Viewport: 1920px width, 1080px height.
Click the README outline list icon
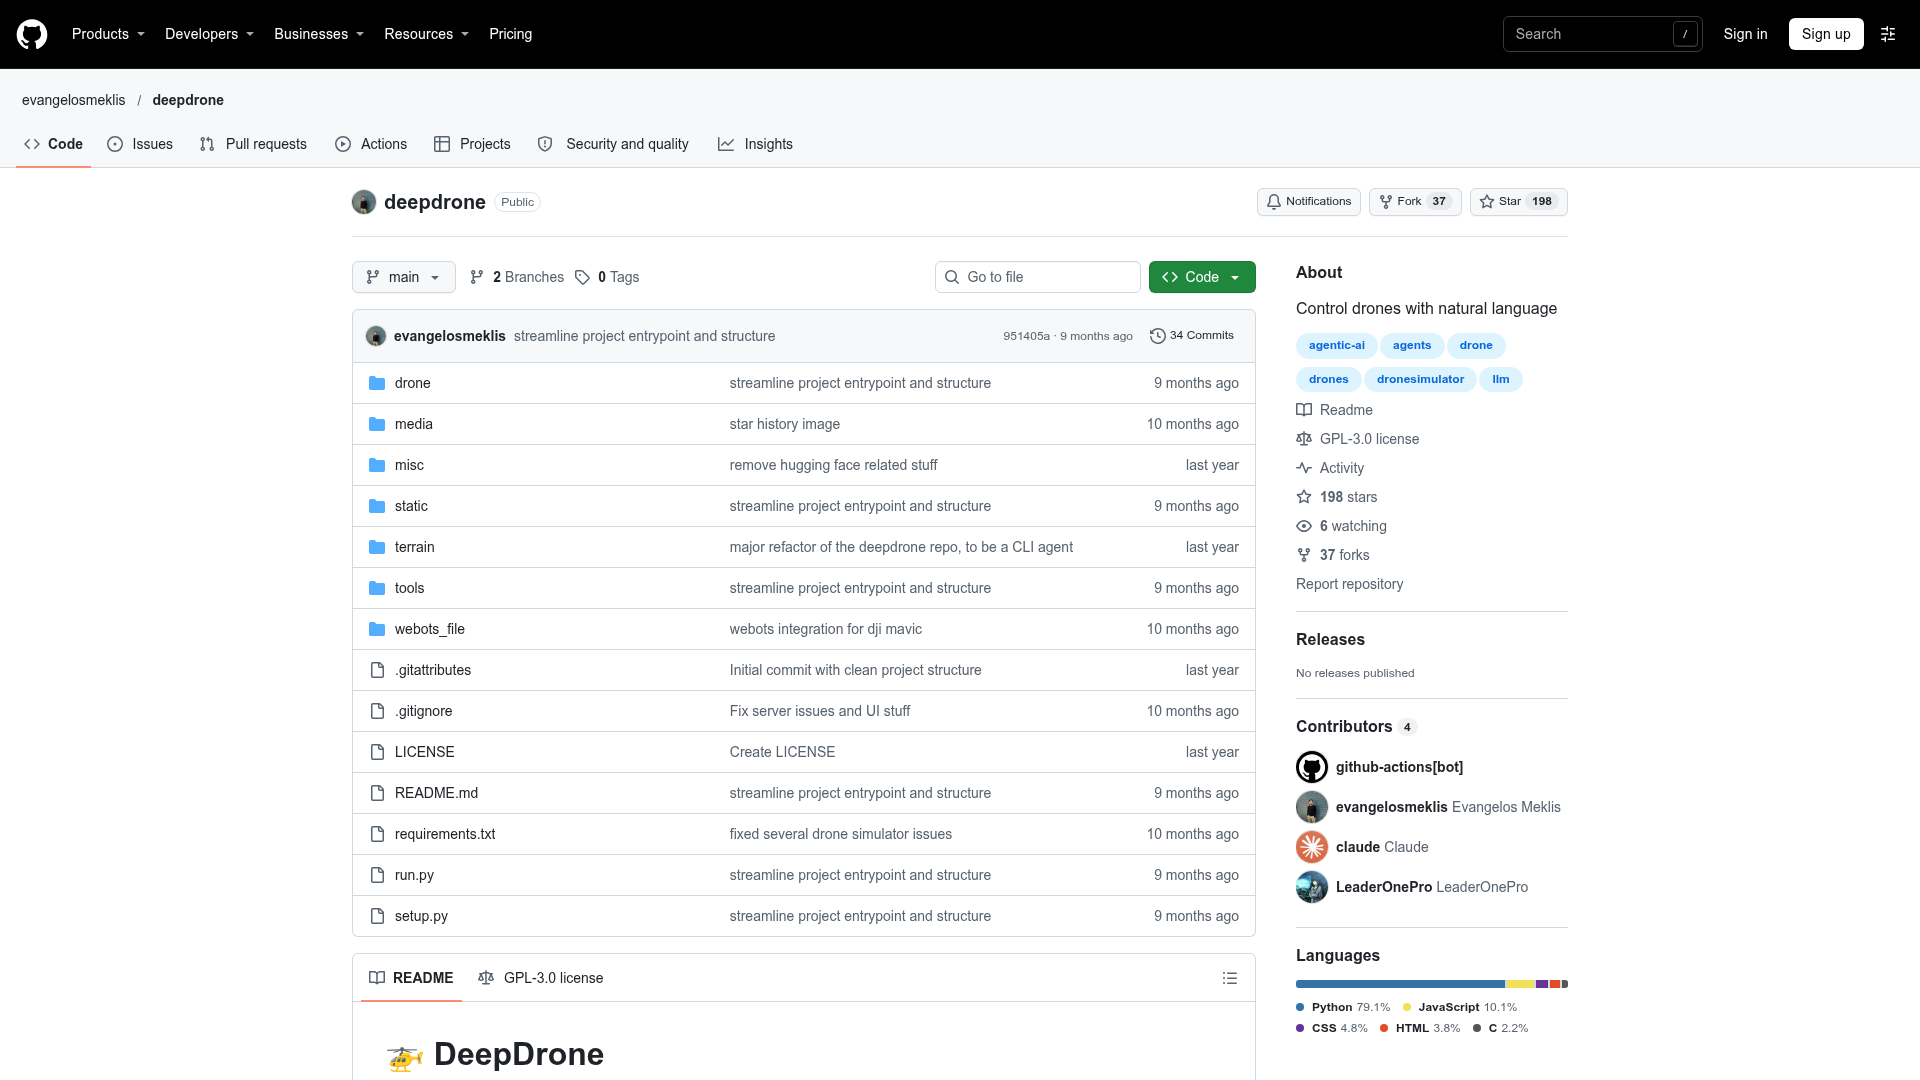click(x=1230, y=978)
